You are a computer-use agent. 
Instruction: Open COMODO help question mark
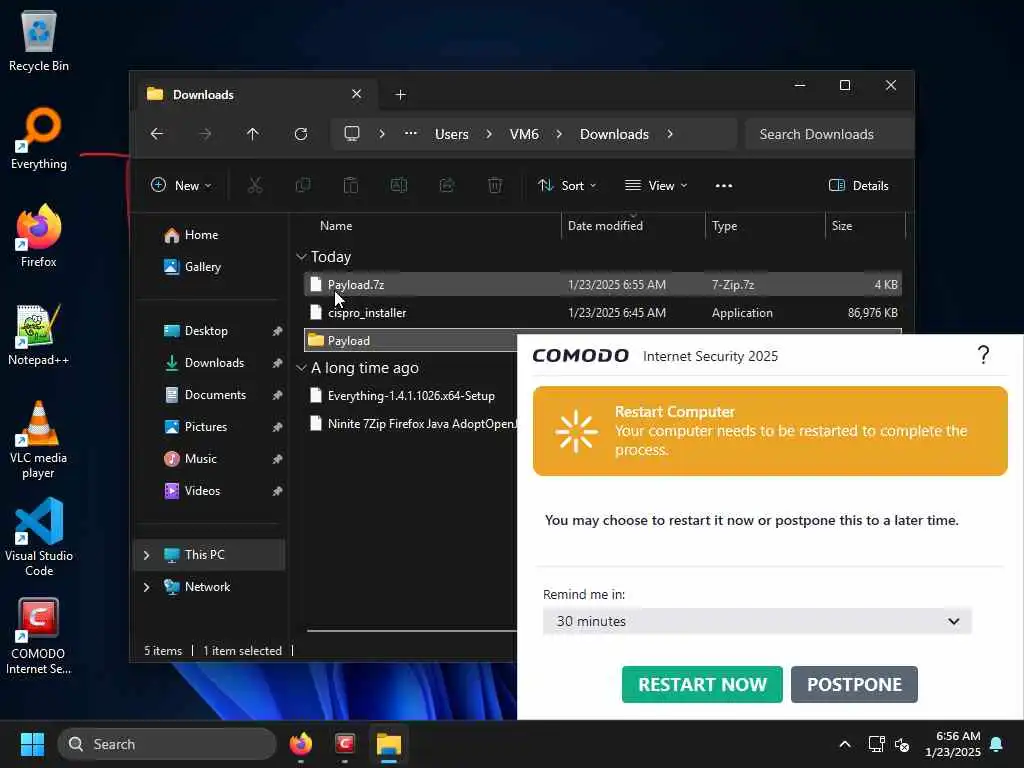984,355
